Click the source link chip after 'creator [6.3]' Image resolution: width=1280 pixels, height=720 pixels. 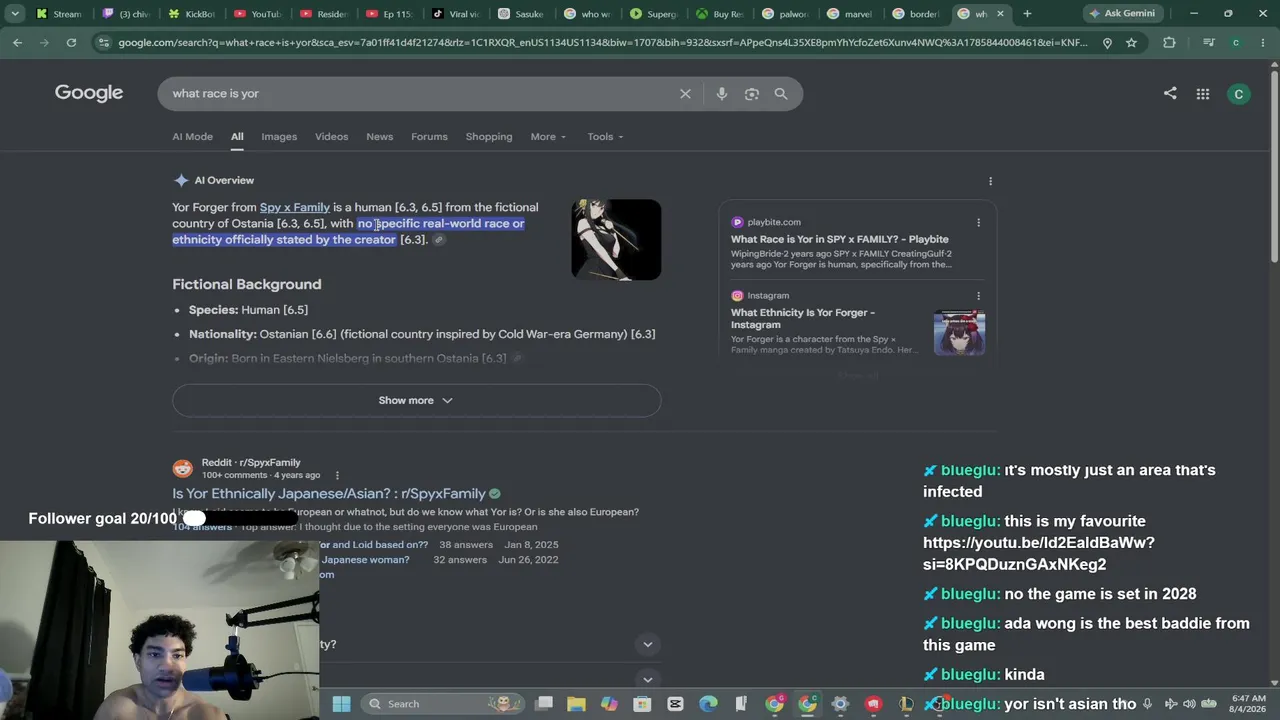(438, 240)
